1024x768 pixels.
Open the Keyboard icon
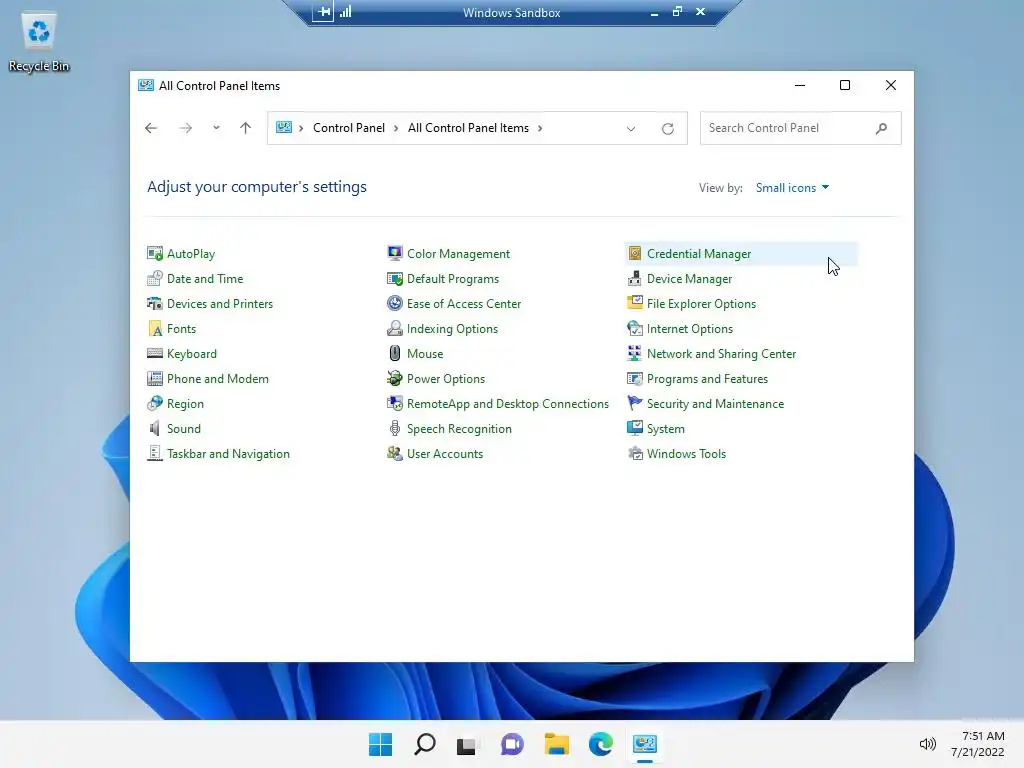click(x=155, y=353)
